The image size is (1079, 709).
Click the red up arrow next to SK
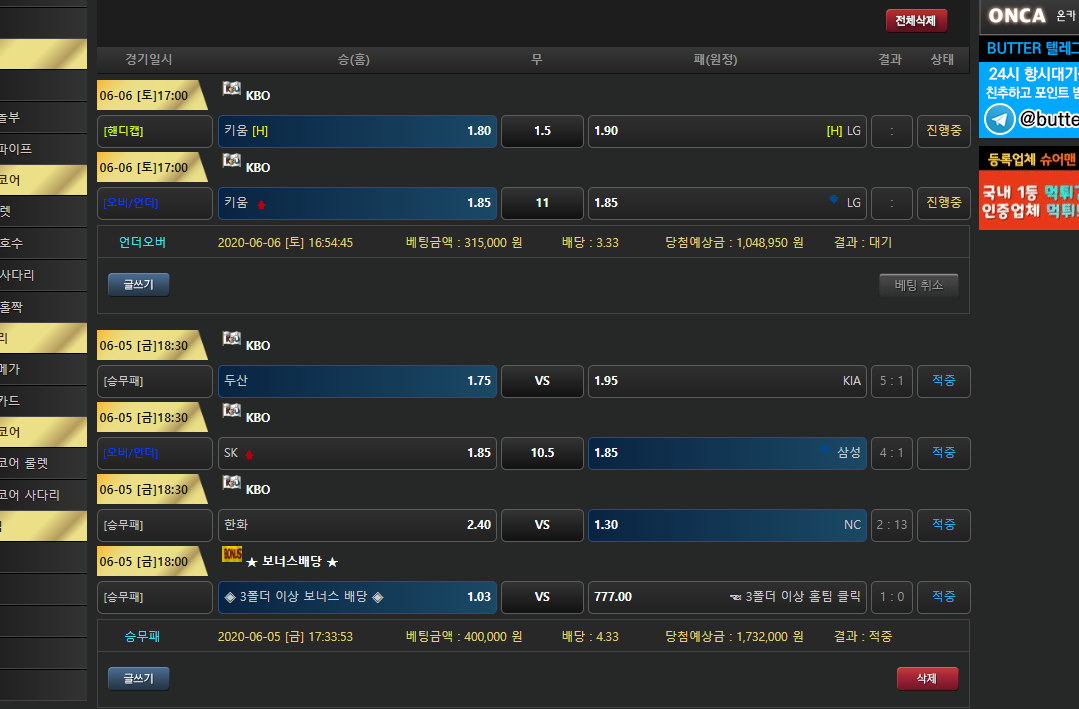point(249,454)
